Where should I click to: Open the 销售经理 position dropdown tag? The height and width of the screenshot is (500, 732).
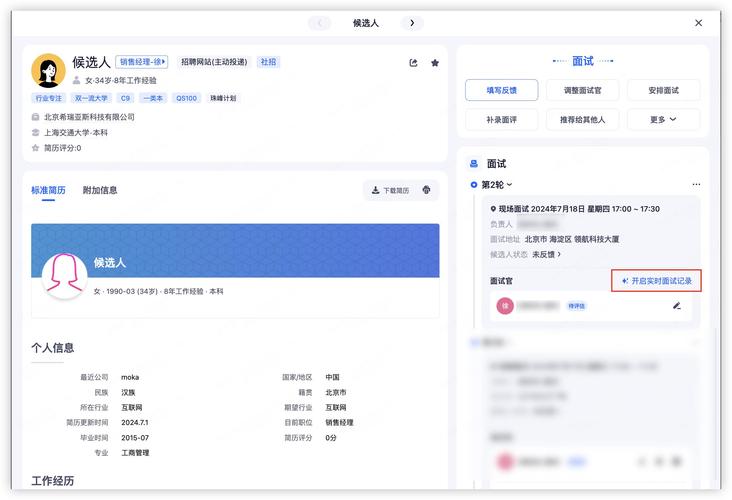click(x=142, y=62)
